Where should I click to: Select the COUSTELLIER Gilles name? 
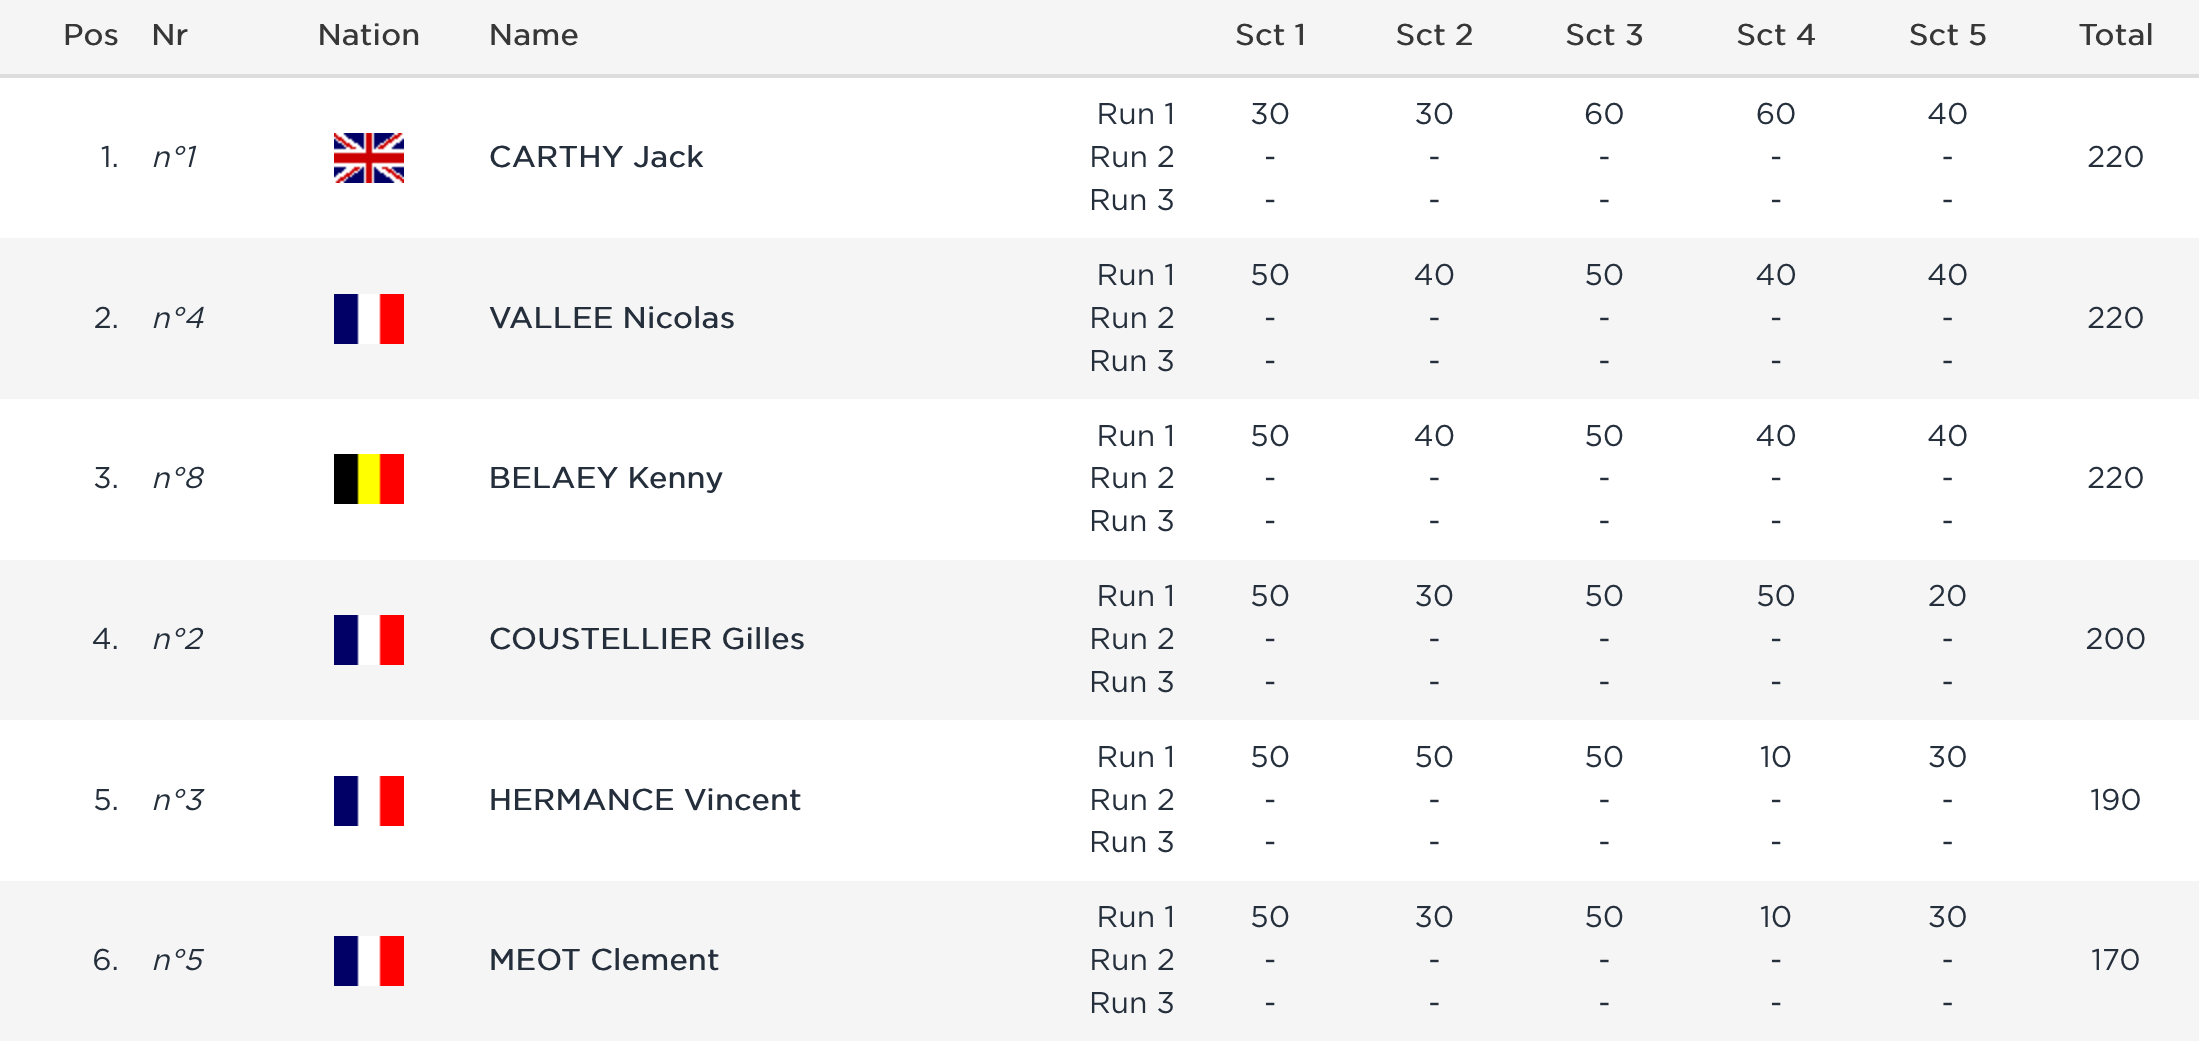pyautogui.click(x=646, y=639)
